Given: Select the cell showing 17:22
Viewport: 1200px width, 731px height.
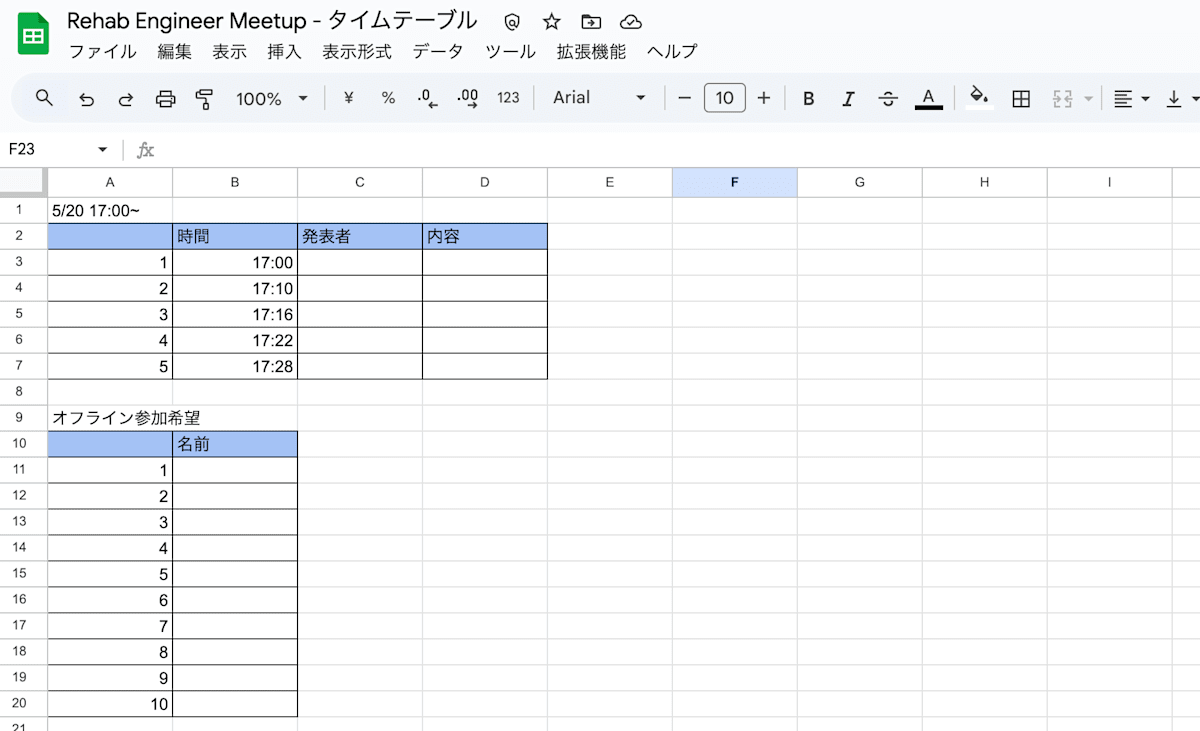Looking at the screenshot, I should [235, 341].
